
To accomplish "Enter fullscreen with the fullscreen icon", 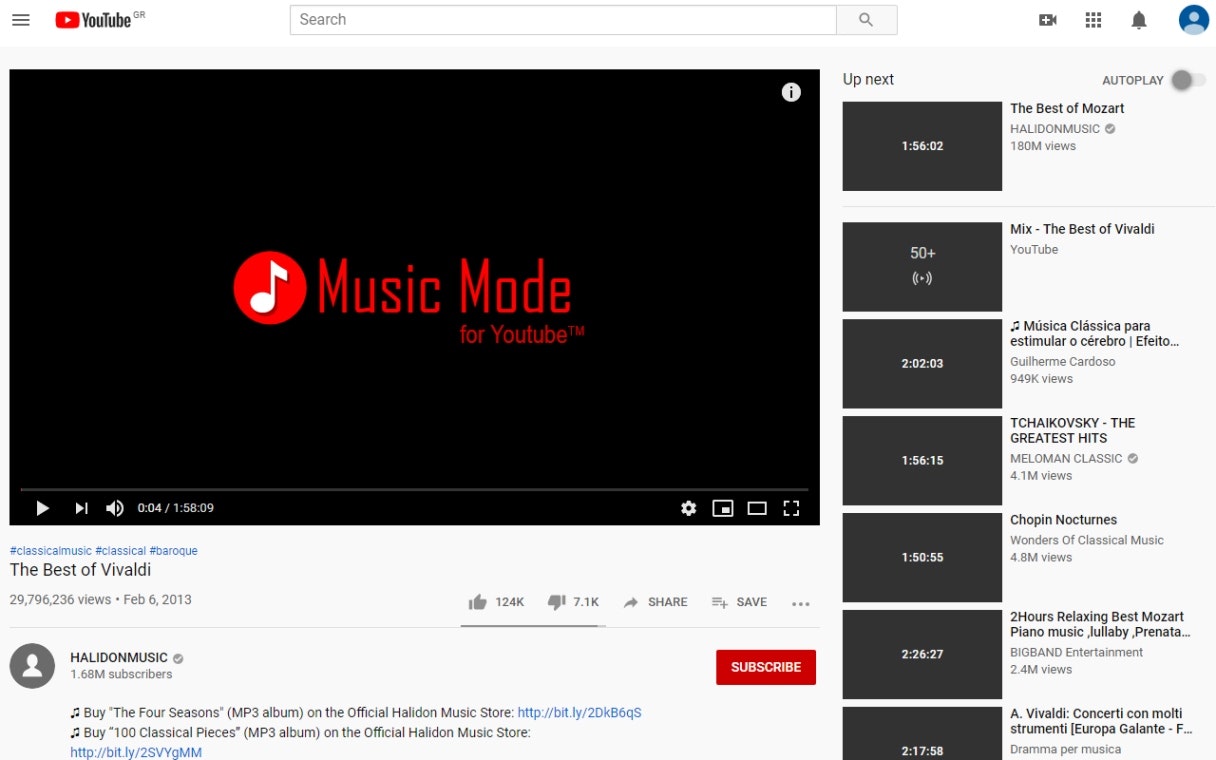I will [x=791, y=508].
